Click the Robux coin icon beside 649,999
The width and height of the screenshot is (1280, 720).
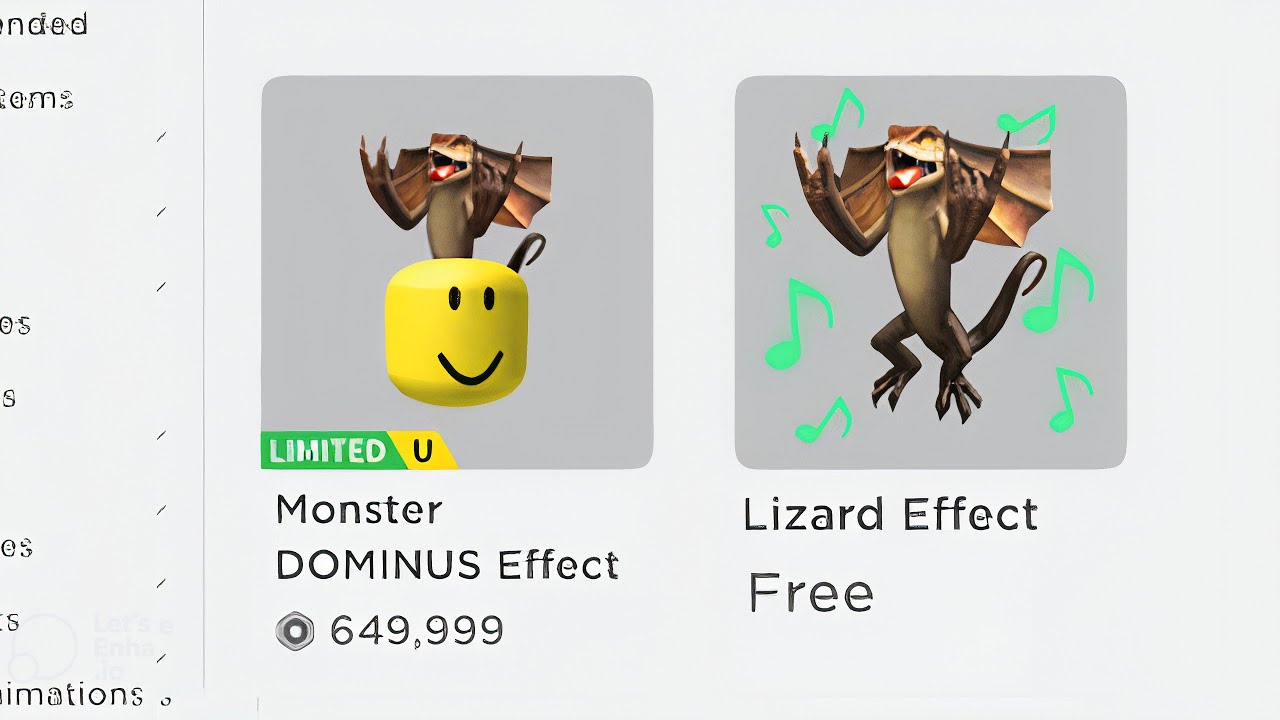coord(295,631)
